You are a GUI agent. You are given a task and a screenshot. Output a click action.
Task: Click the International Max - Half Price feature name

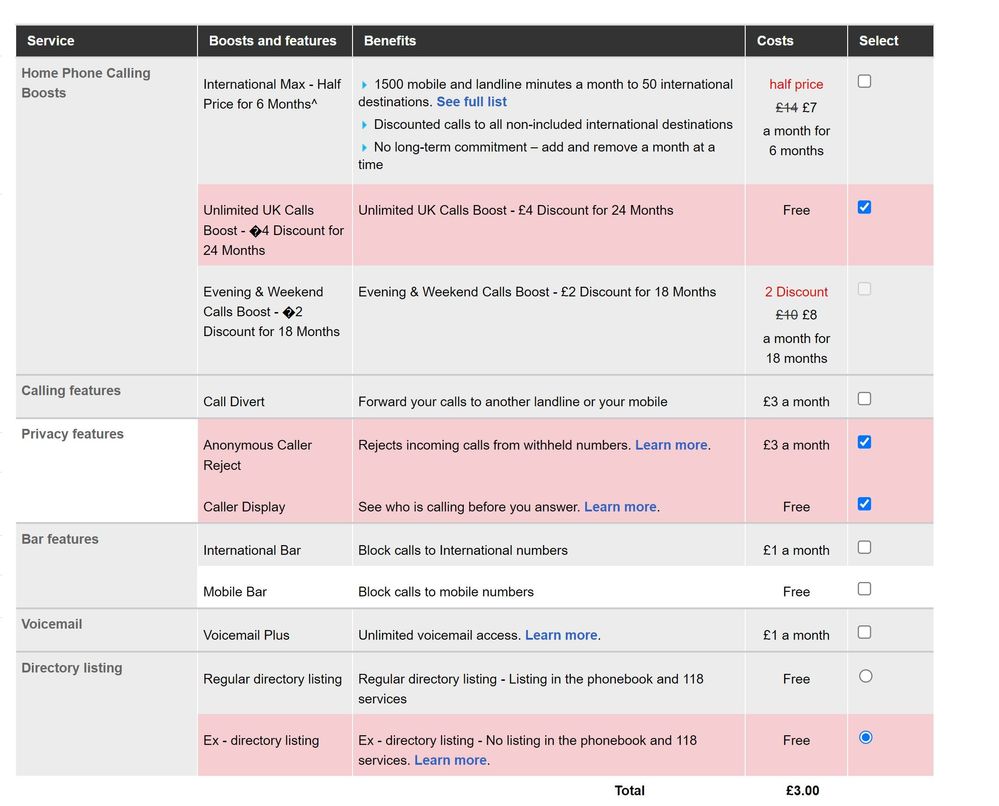[272, 94]
